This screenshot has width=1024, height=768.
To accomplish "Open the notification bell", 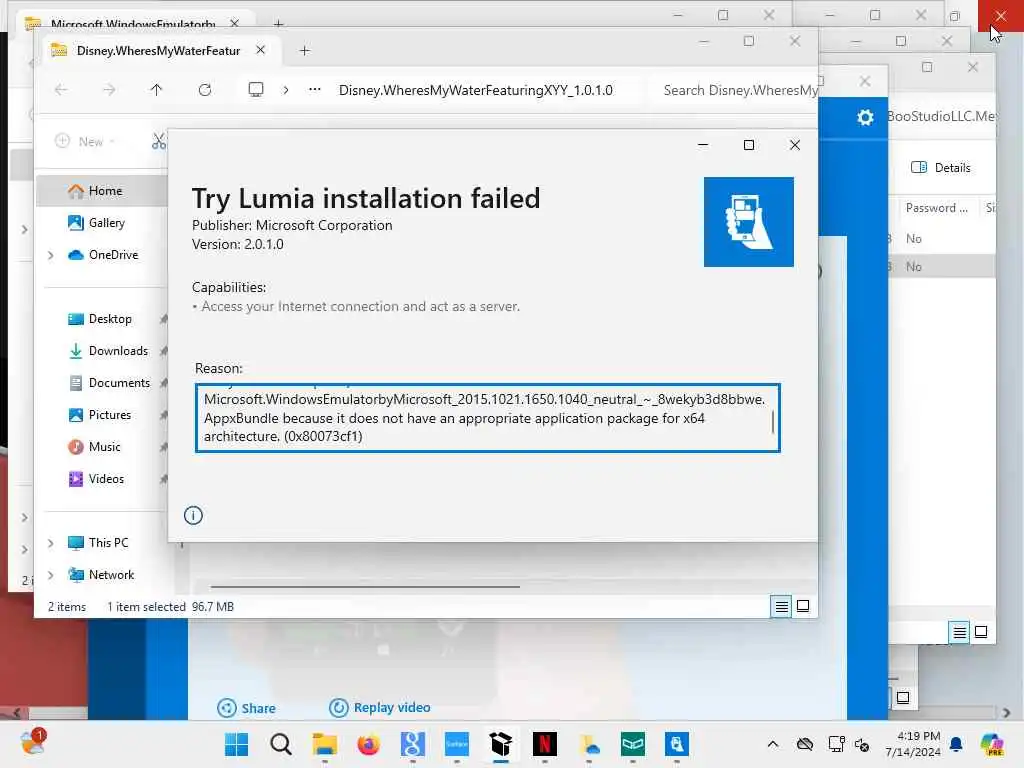I will pyautogui.click(x=956, y=744).
